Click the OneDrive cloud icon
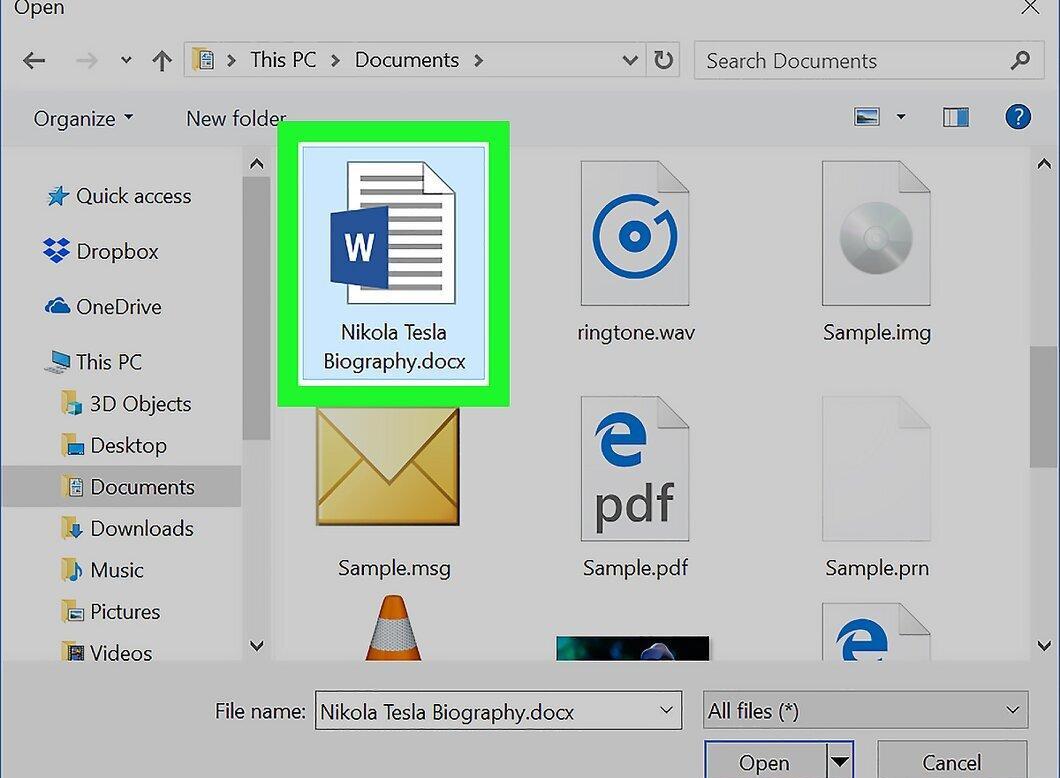The image size is (1060, 778). tap(57, 306)
